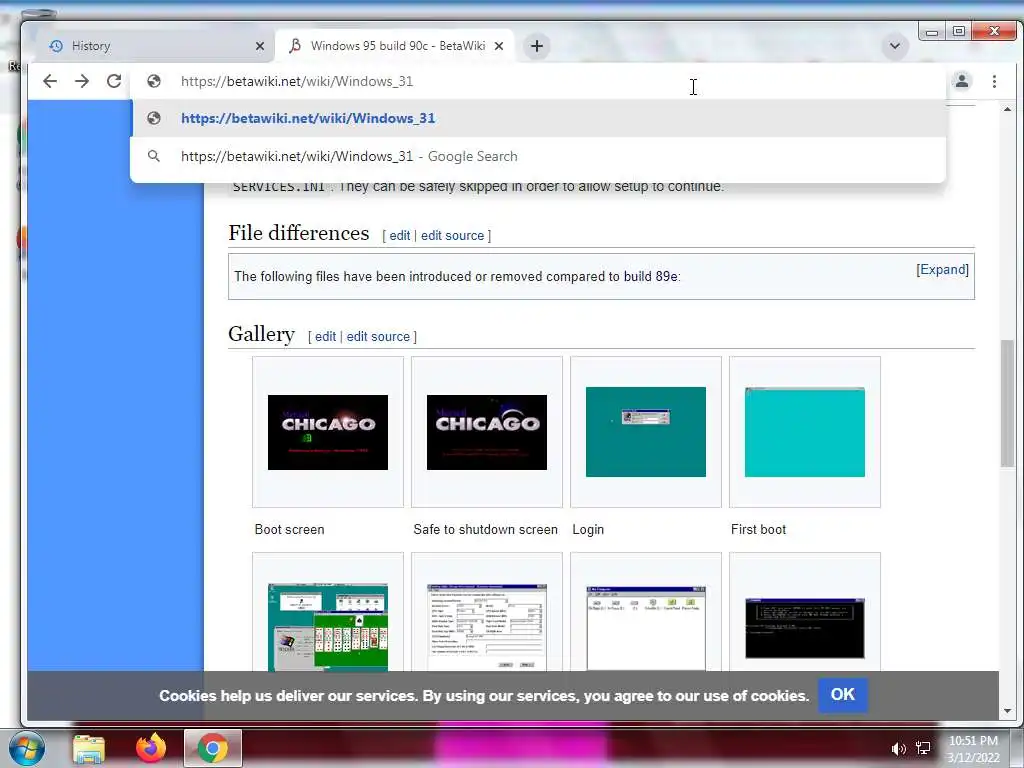Open the taskbar clock showing 10:51 PM
1024x768 pixels.
pos(973,748)
